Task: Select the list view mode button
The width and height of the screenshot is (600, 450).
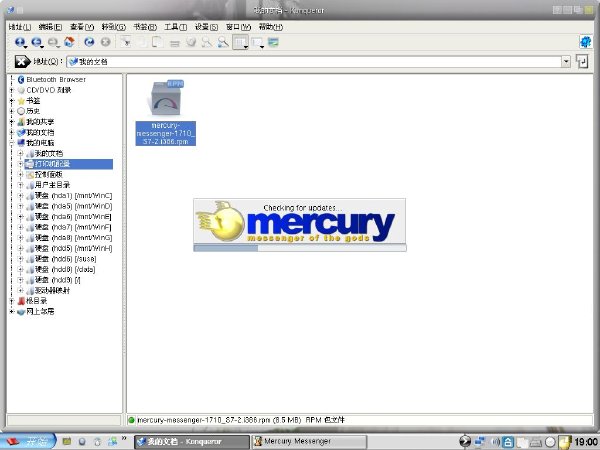Action: pyautogui.click(x=256, y=42)
